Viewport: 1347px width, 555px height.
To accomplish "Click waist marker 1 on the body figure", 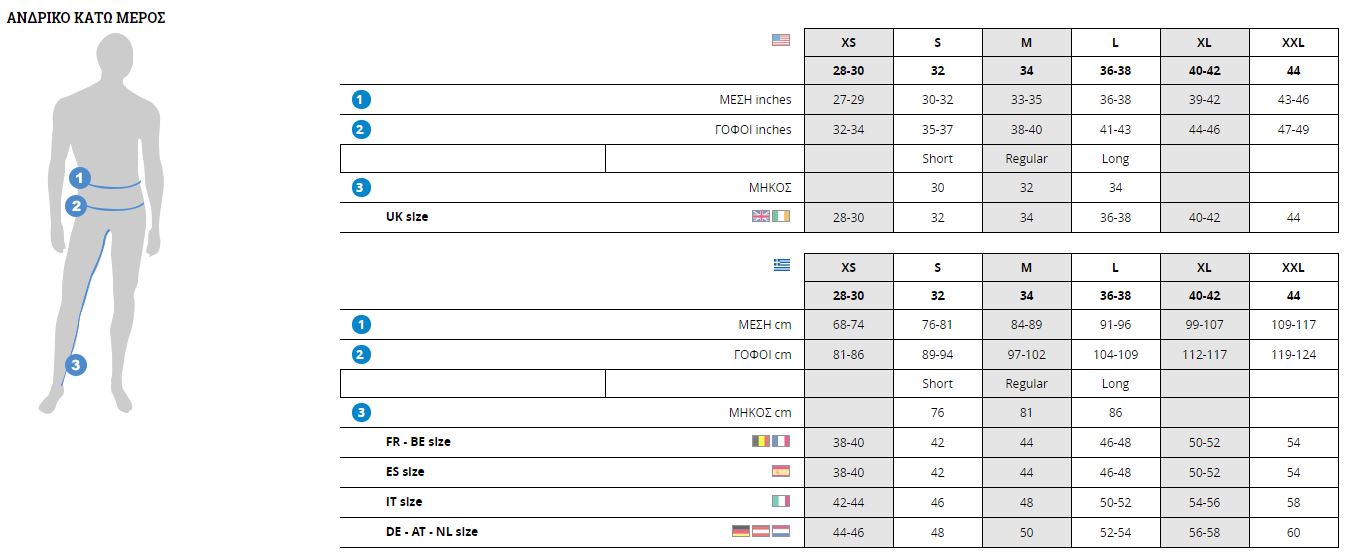I will 80,178.
